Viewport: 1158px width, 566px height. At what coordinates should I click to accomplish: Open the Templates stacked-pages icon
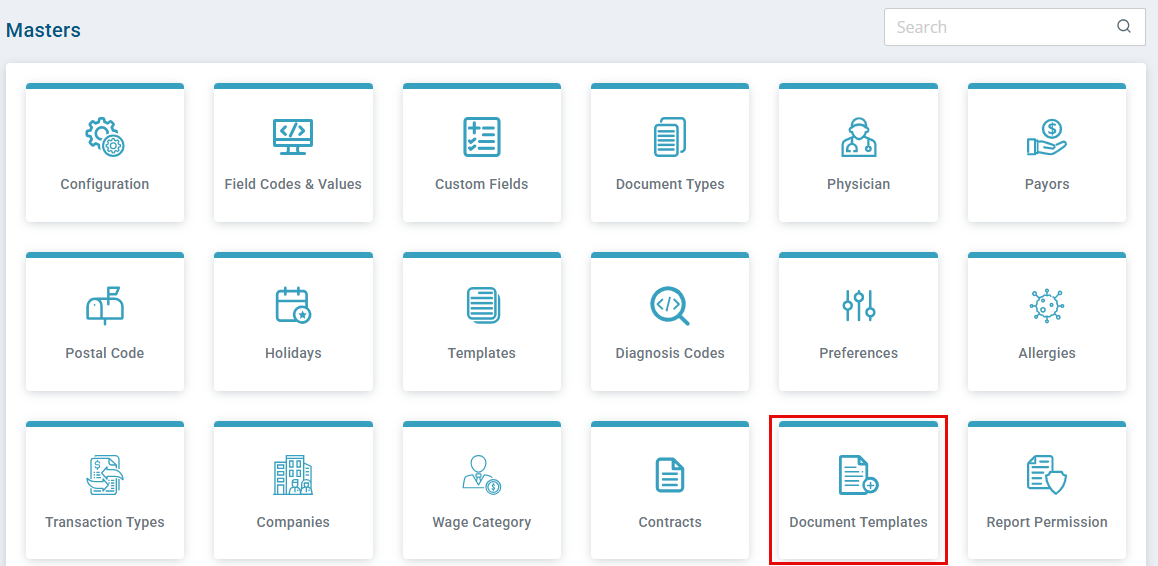[x=483, y=306]
